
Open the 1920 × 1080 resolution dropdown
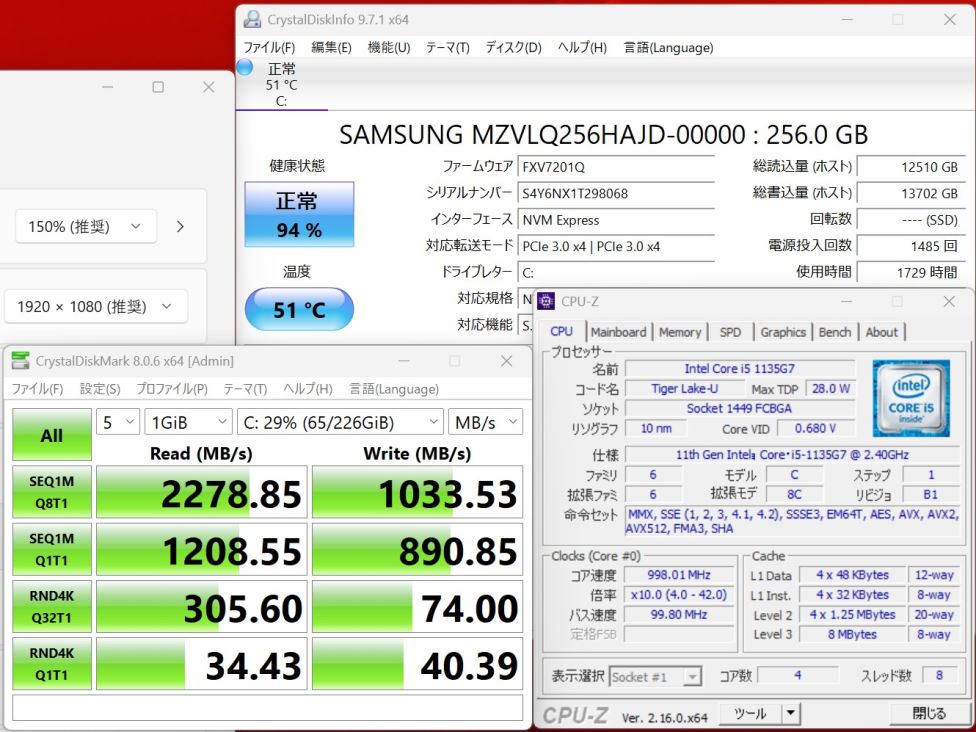96,307
